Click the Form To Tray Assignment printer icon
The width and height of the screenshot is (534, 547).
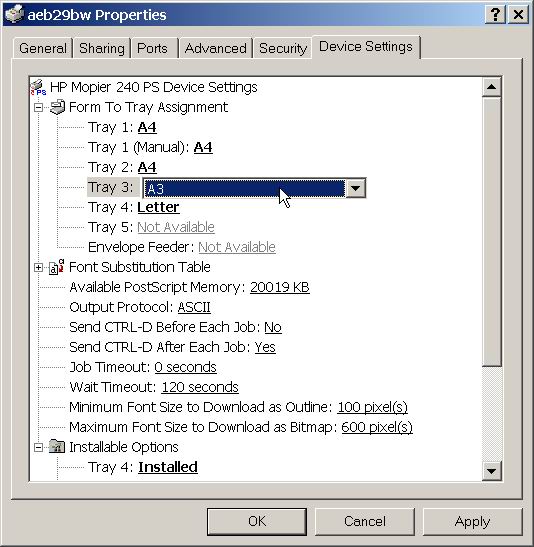[x=58, y=107]
